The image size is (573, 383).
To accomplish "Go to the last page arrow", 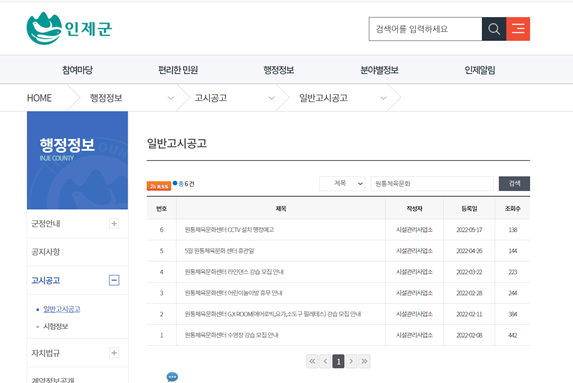I will point(364,361).
